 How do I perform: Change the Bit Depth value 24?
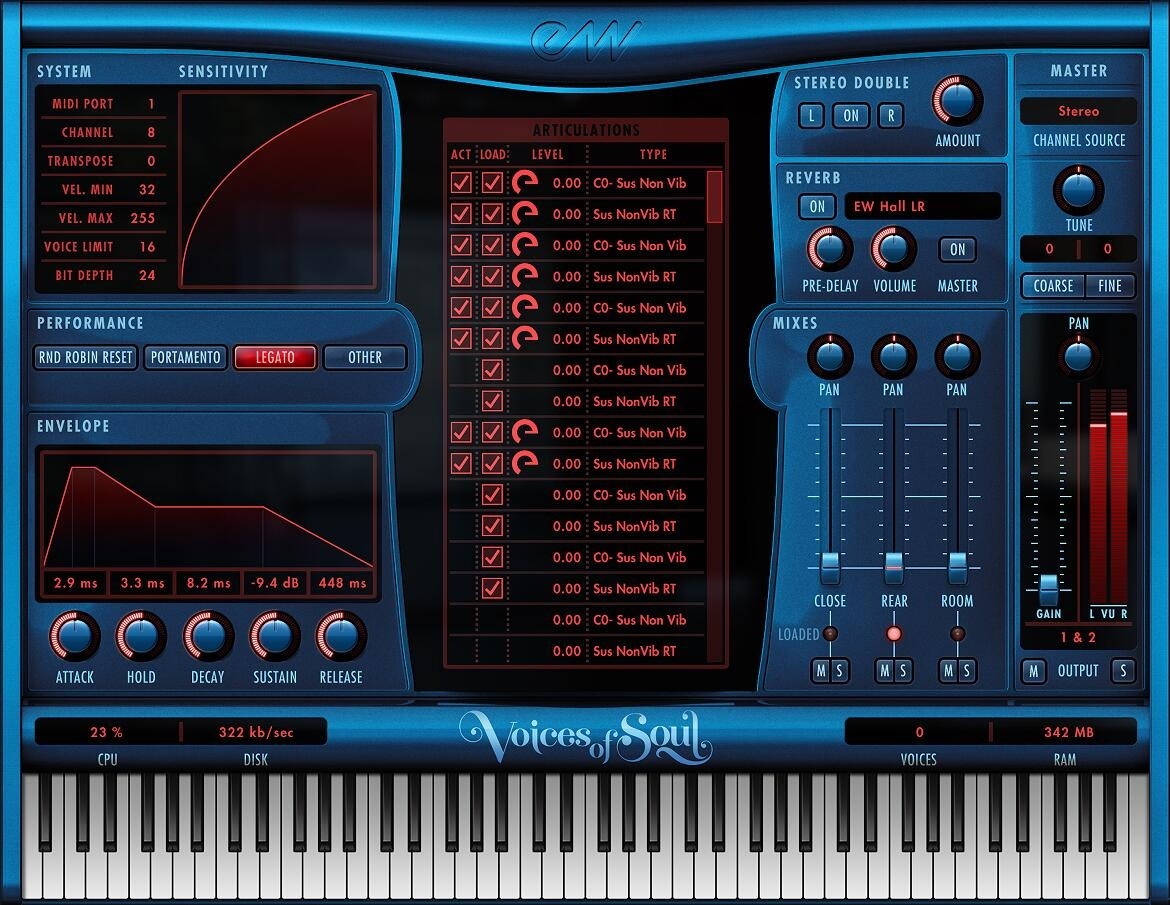click(148, 275)
